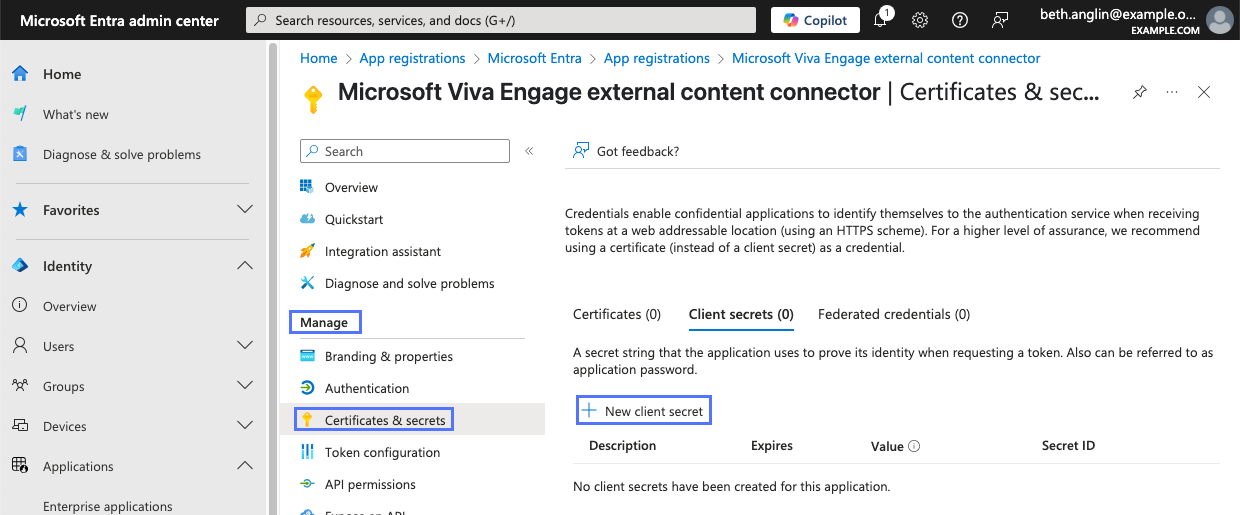This screenshot has height=515, width=1240.
Task: Click the Diagnose and solve problems wrench icon
Action: click(307, 283)
